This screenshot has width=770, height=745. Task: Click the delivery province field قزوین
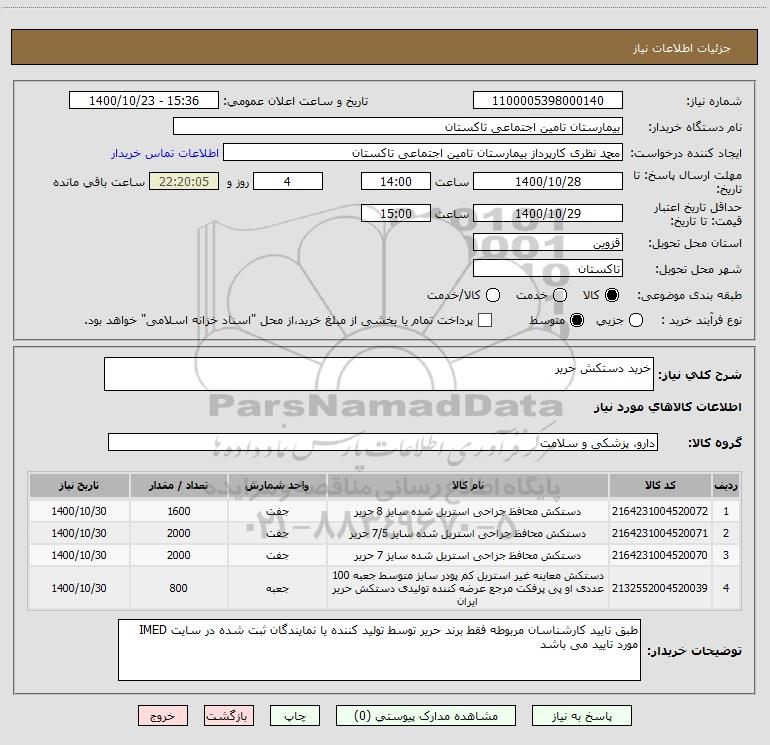click(x=548, y=243)
